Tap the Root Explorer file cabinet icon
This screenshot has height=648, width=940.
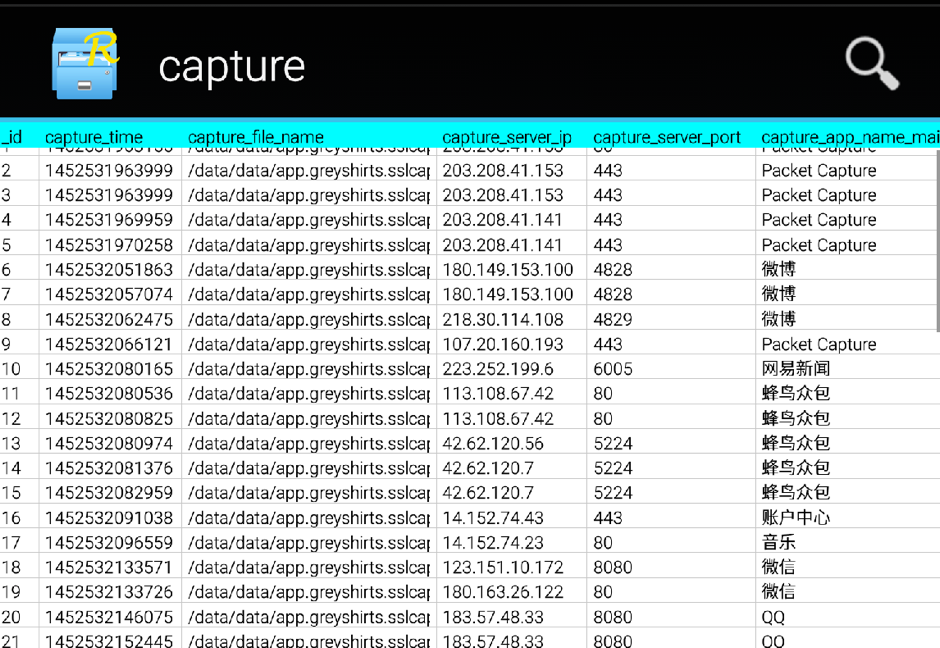(85, 64)
